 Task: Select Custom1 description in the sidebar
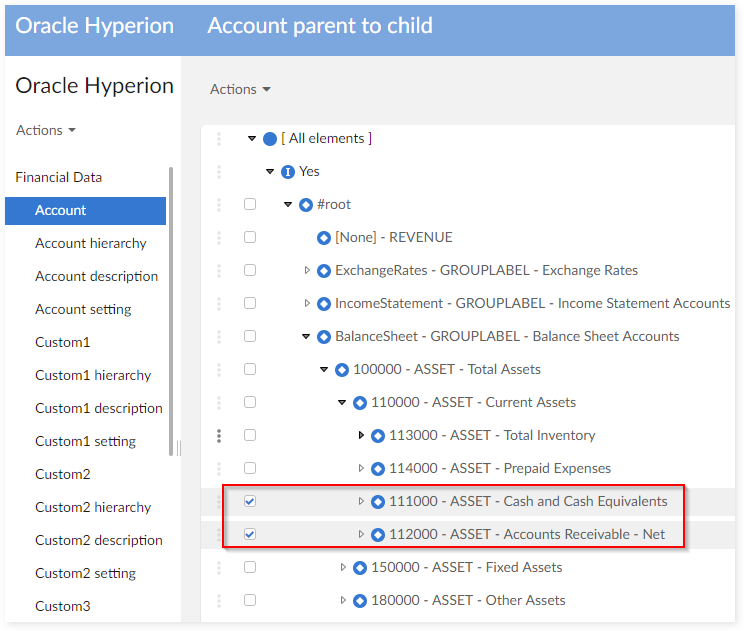tap(98, 408)
